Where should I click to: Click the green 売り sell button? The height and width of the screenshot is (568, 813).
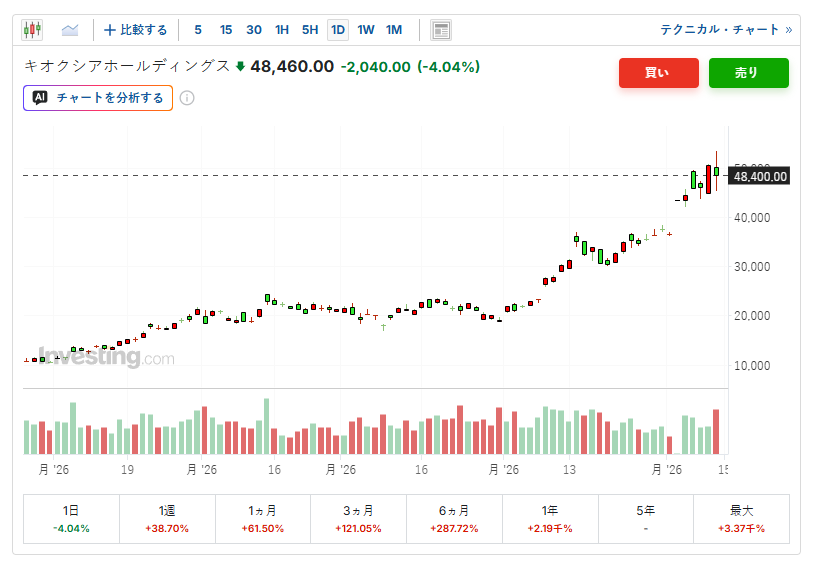(x=749, y=73)
